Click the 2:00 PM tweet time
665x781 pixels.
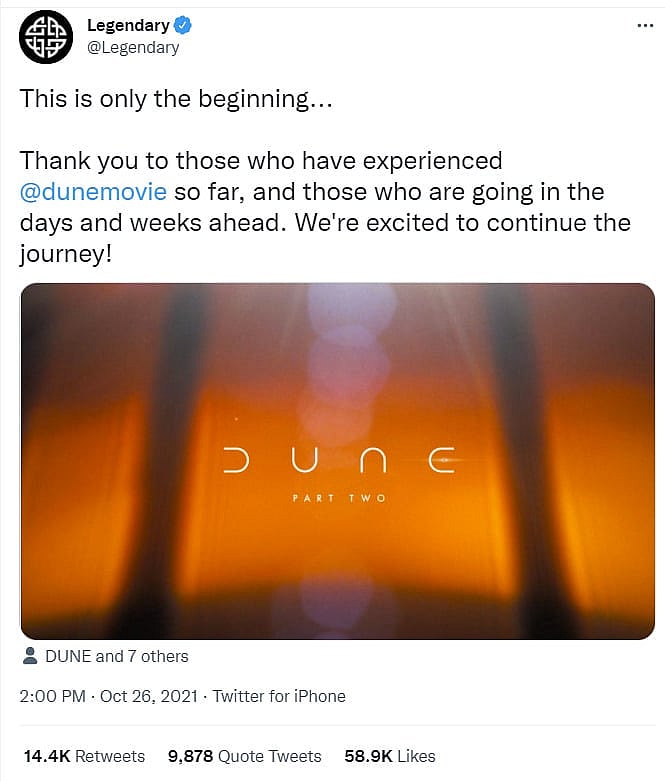point(53,696)
